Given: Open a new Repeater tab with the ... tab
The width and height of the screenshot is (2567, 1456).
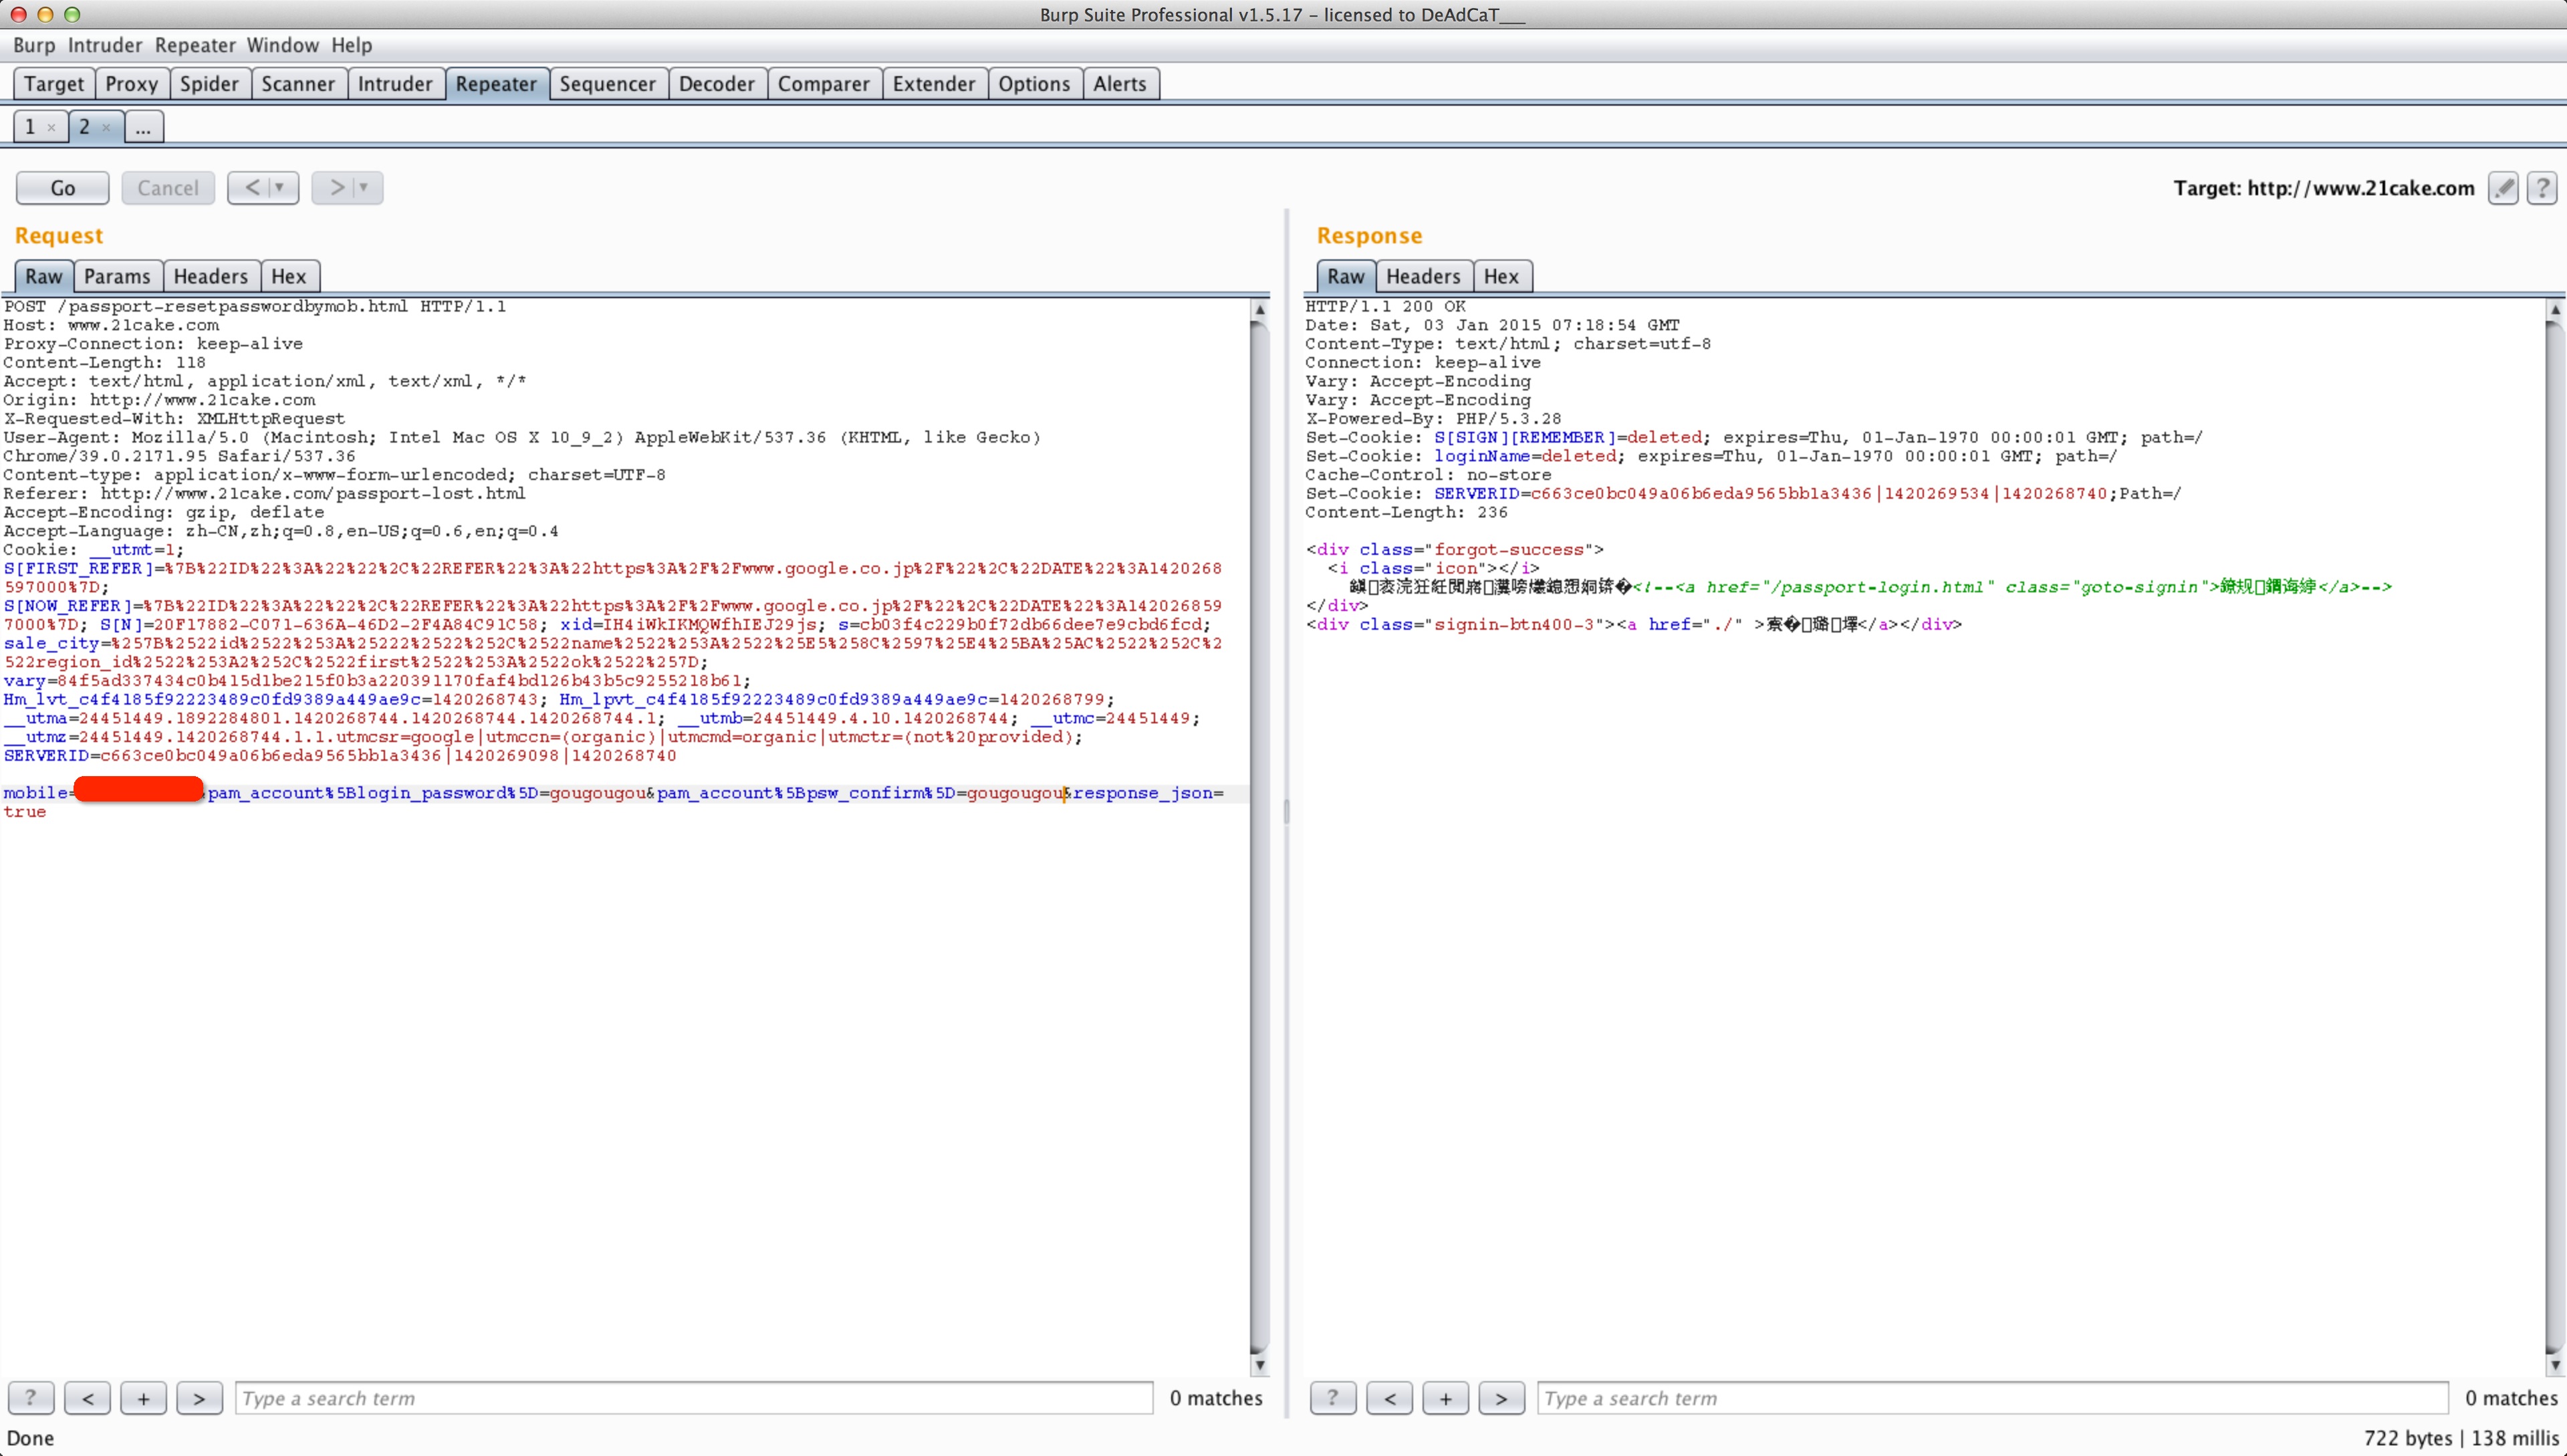Looking at the screenshot, I should 143,127.
